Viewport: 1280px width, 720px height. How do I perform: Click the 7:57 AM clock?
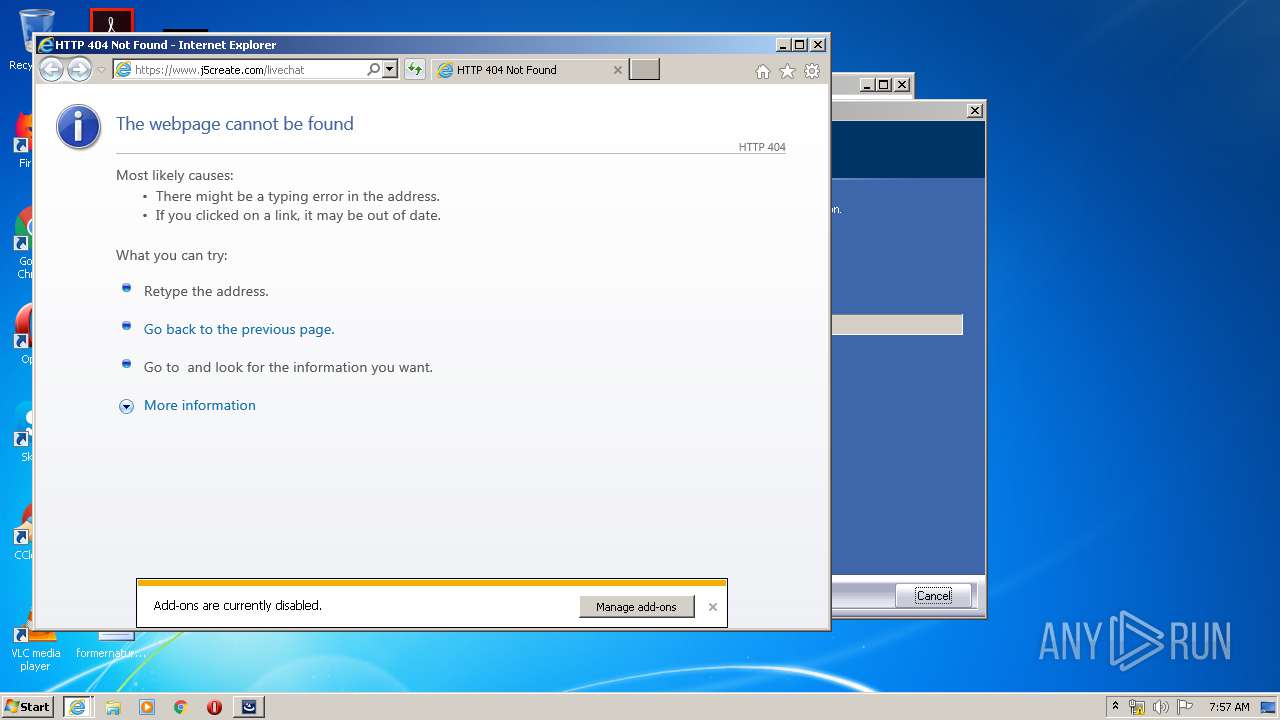(1229, 707)
